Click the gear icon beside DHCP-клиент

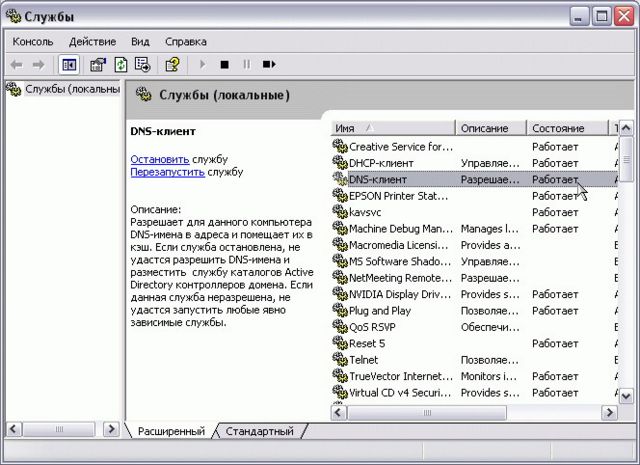[x=340, y=162]
